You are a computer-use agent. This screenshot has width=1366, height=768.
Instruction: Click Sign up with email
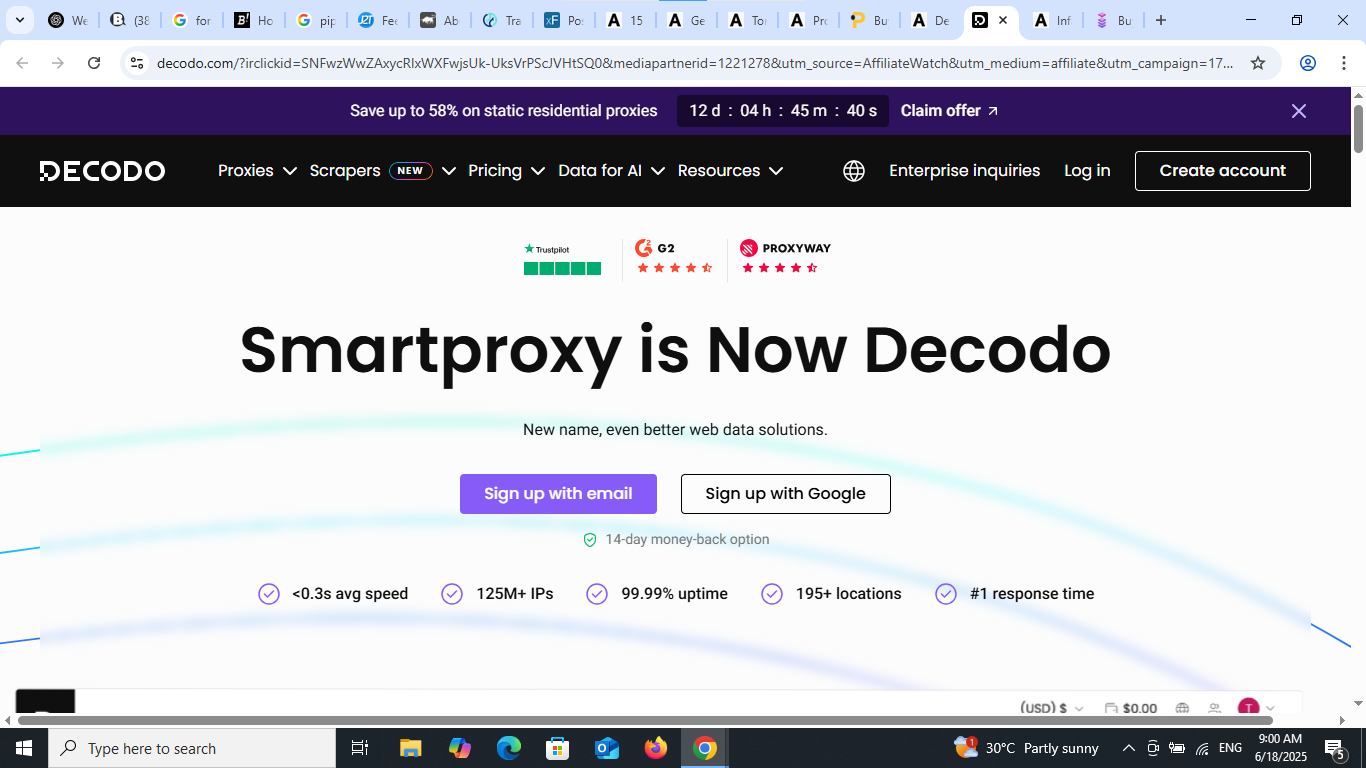click(558, 494)
